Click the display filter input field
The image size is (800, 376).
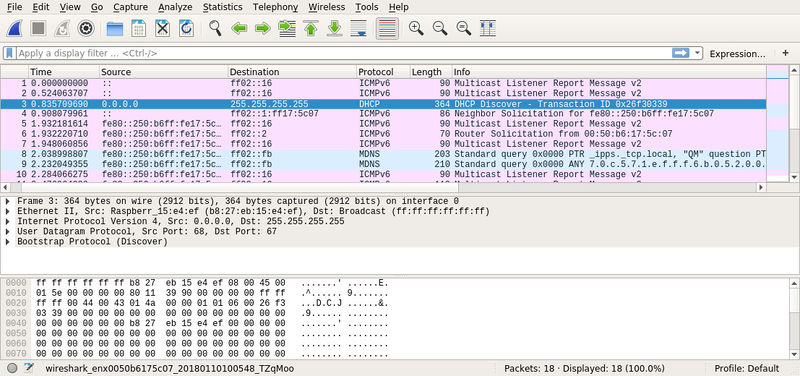click(343, 53)
